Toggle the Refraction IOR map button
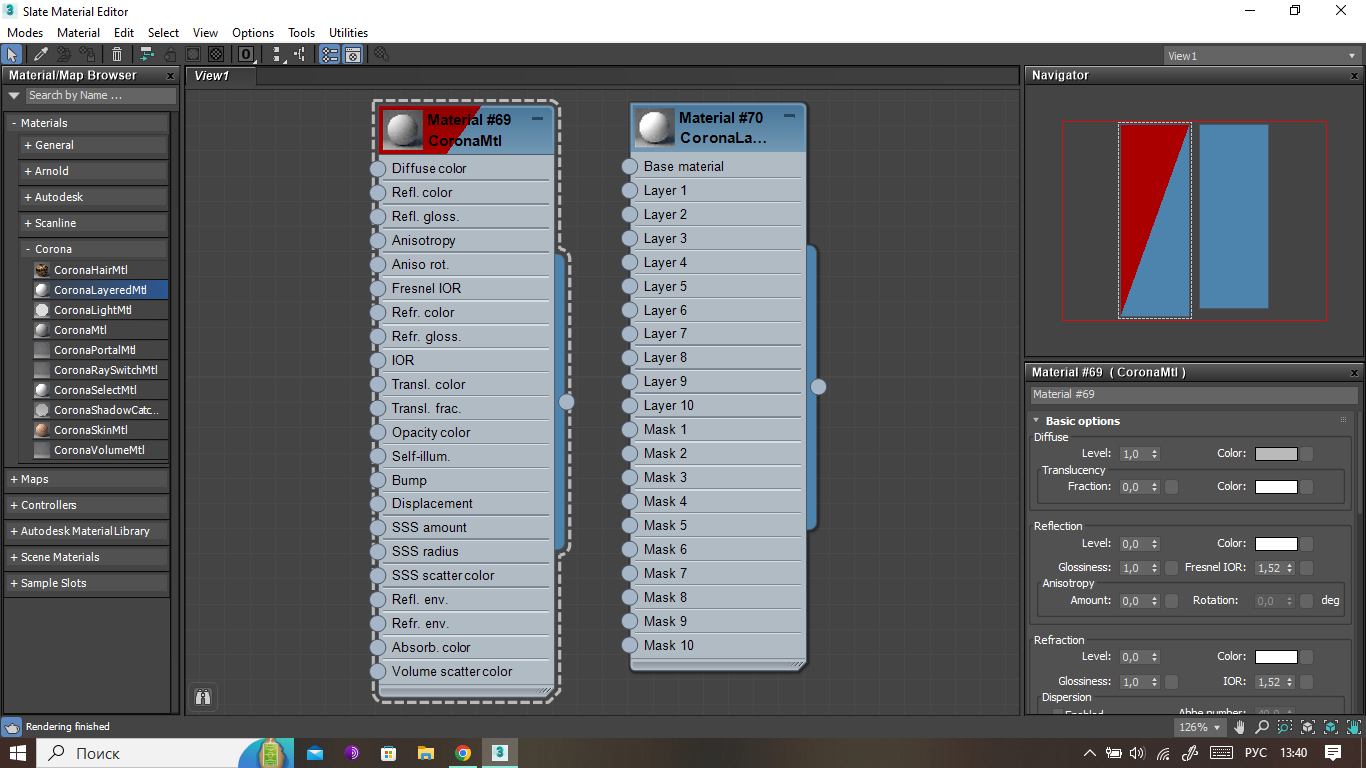 tap(1307, 682)
